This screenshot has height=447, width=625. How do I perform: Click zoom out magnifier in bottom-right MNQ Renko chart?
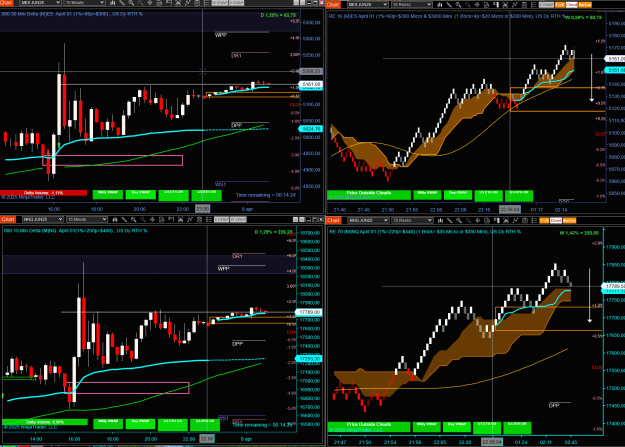tap(468, 221)
